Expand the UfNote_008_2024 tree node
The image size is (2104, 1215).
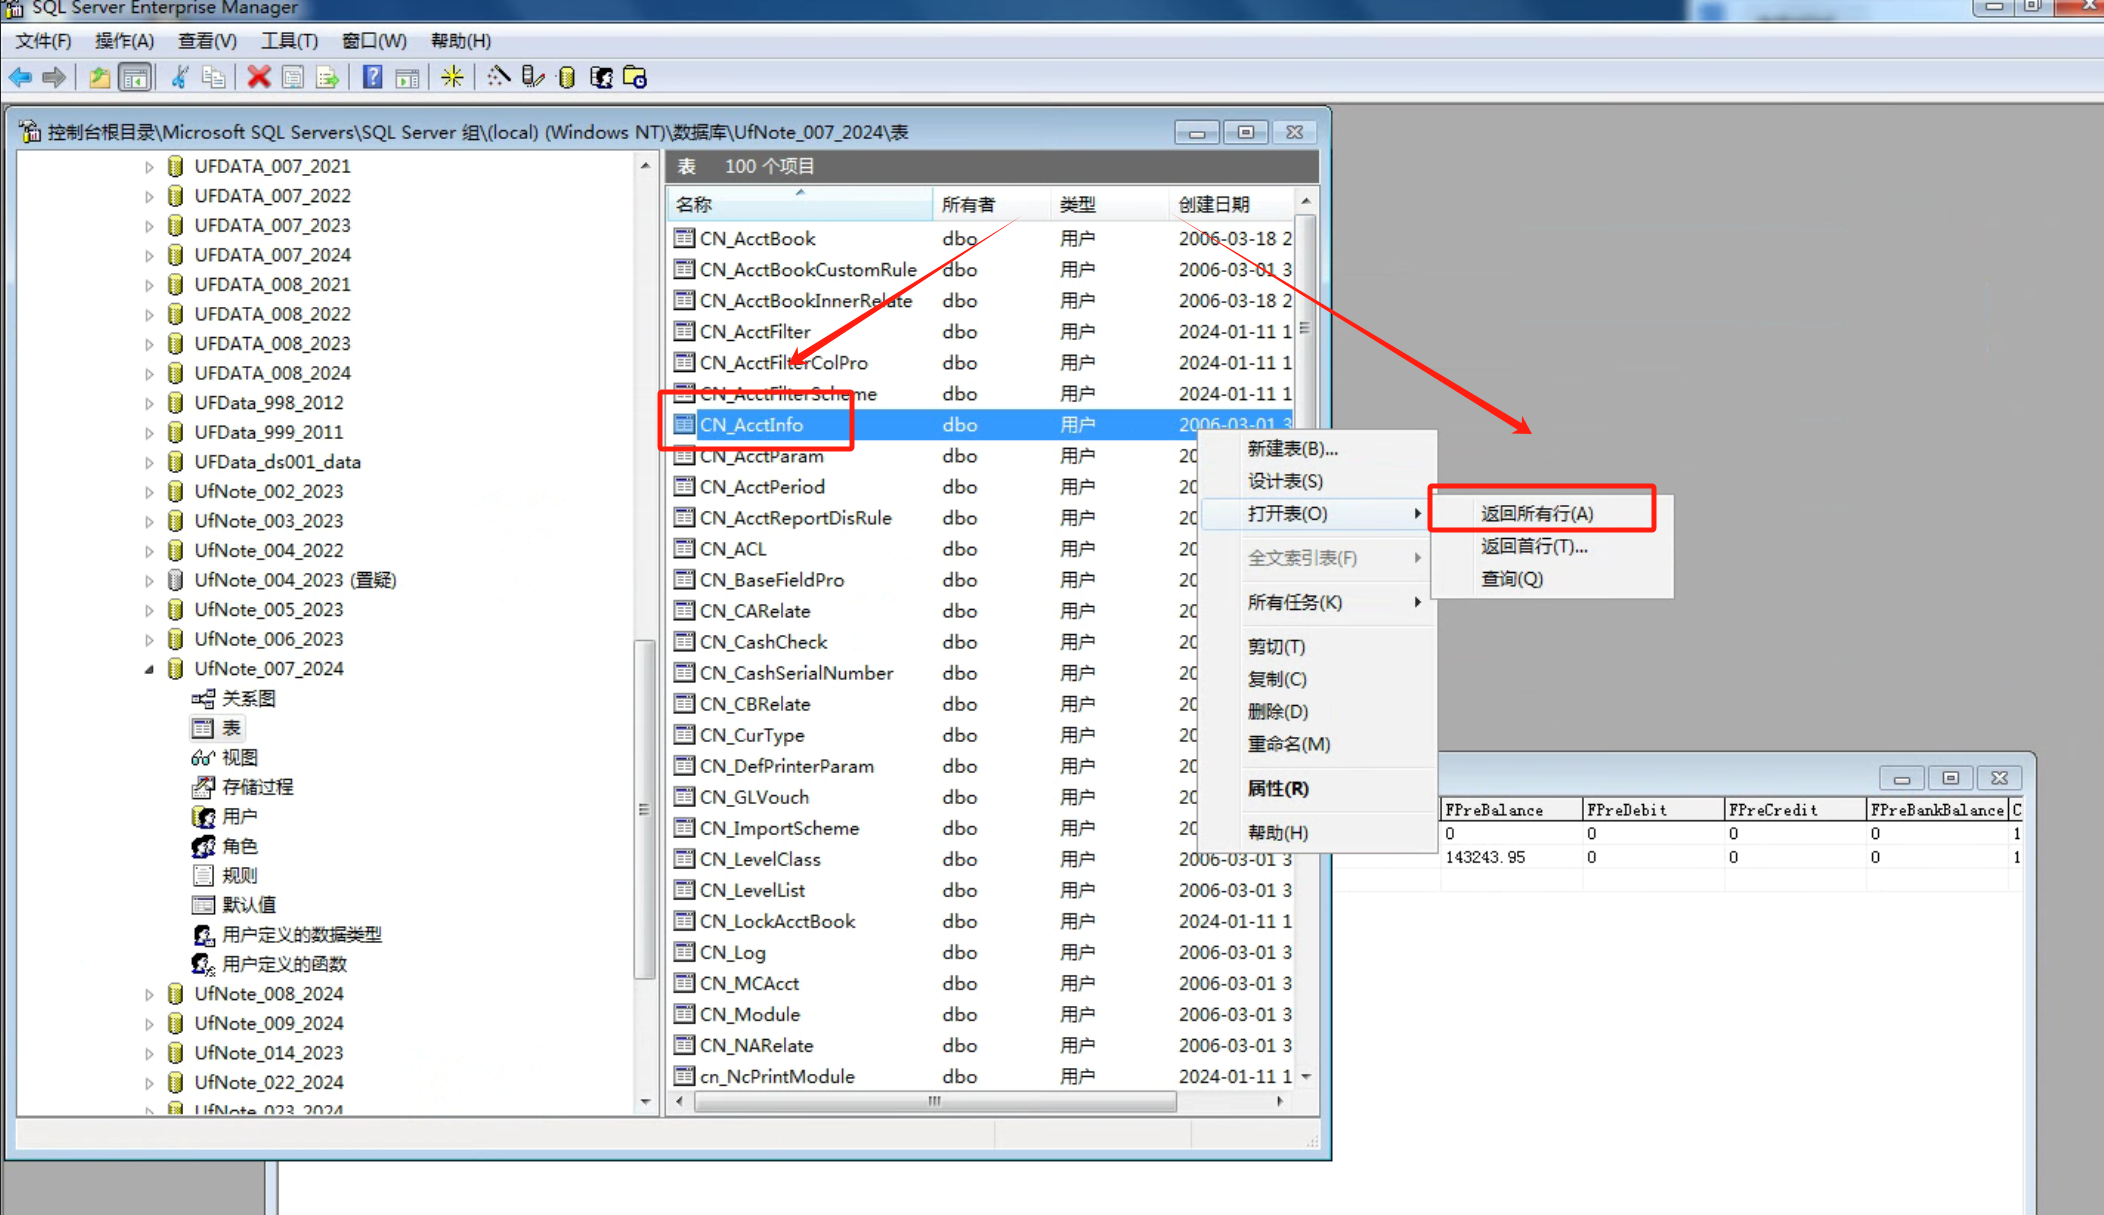(x=149, y=994)
